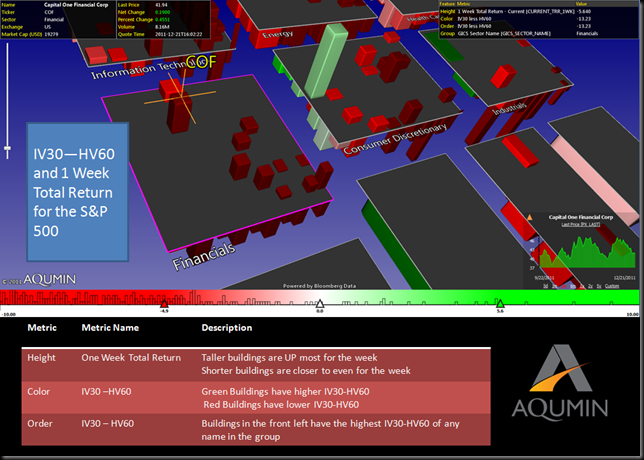The height and width of the screenshot is (460, 644).
Task: Select the green 5.6 color scale marker
Action: (x=500, y=304)
